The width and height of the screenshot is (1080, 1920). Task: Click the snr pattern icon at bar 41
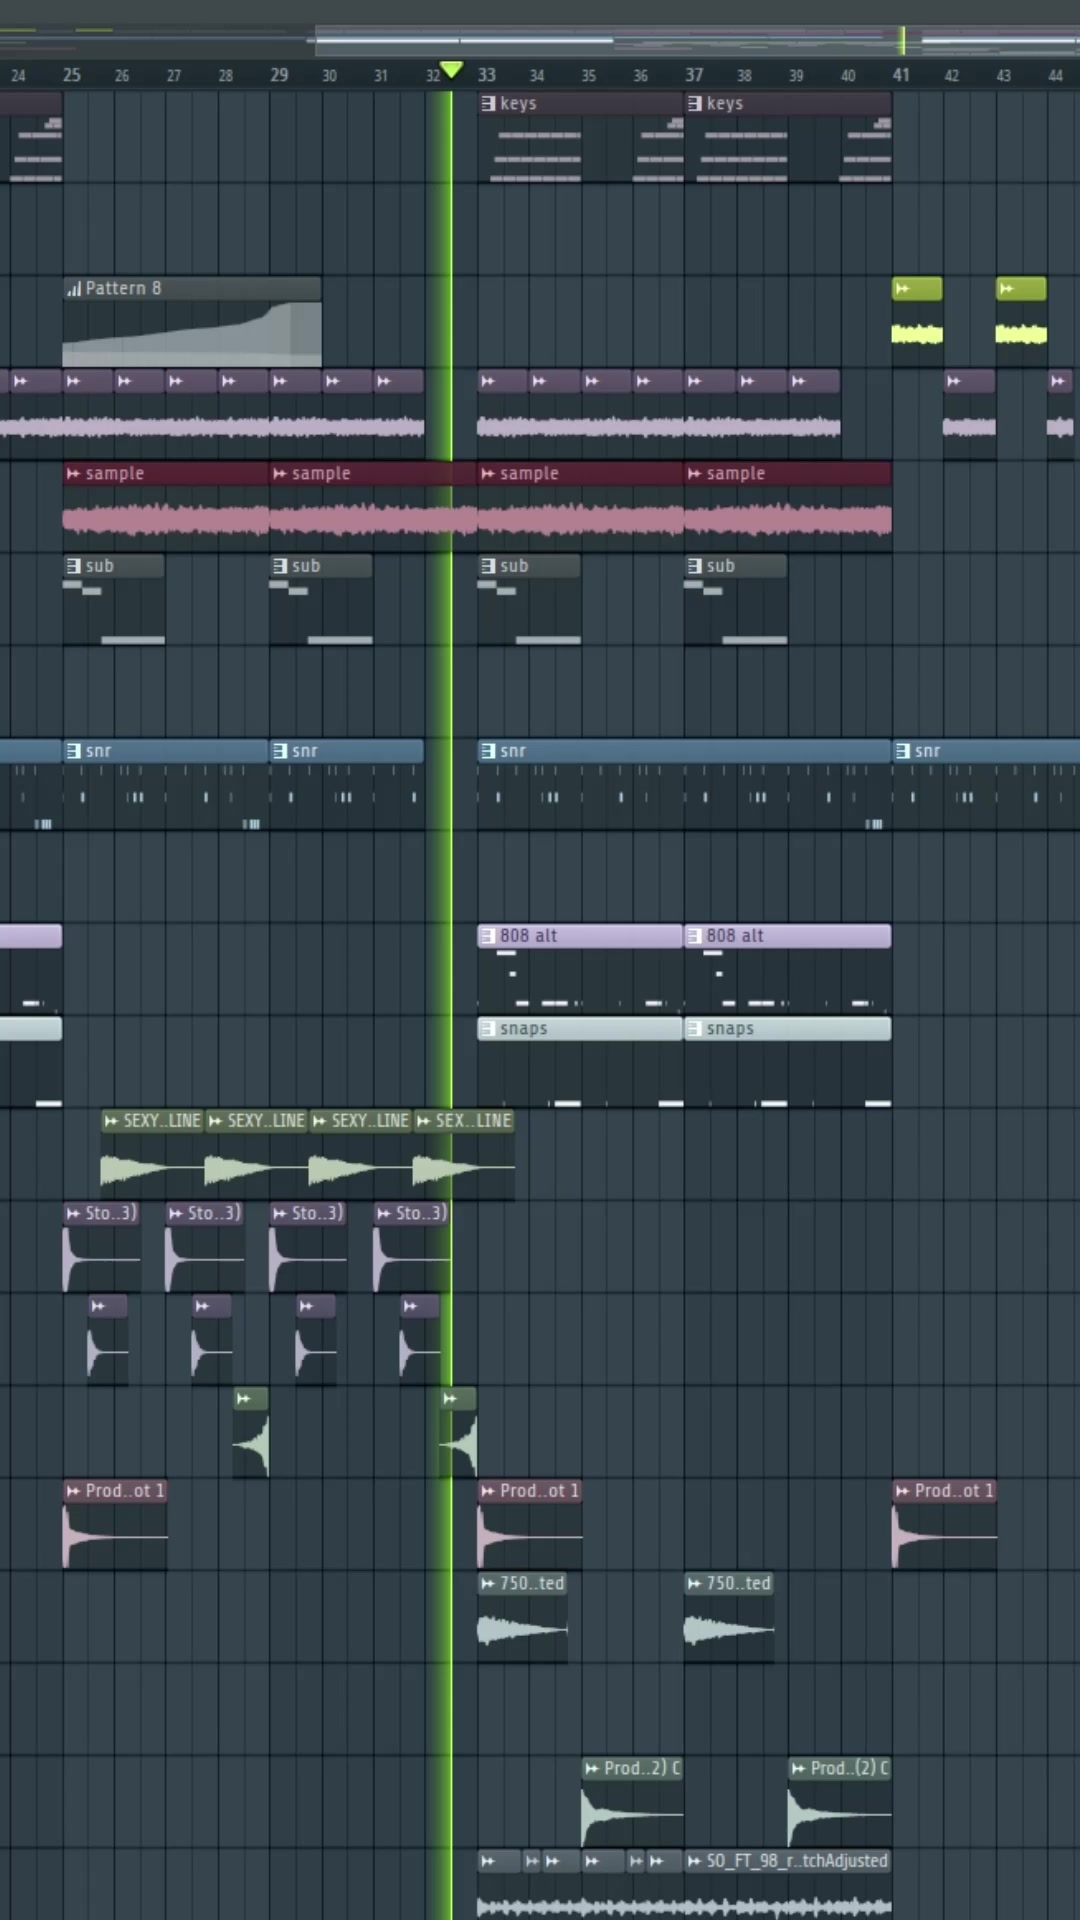[x=903, y=751]
